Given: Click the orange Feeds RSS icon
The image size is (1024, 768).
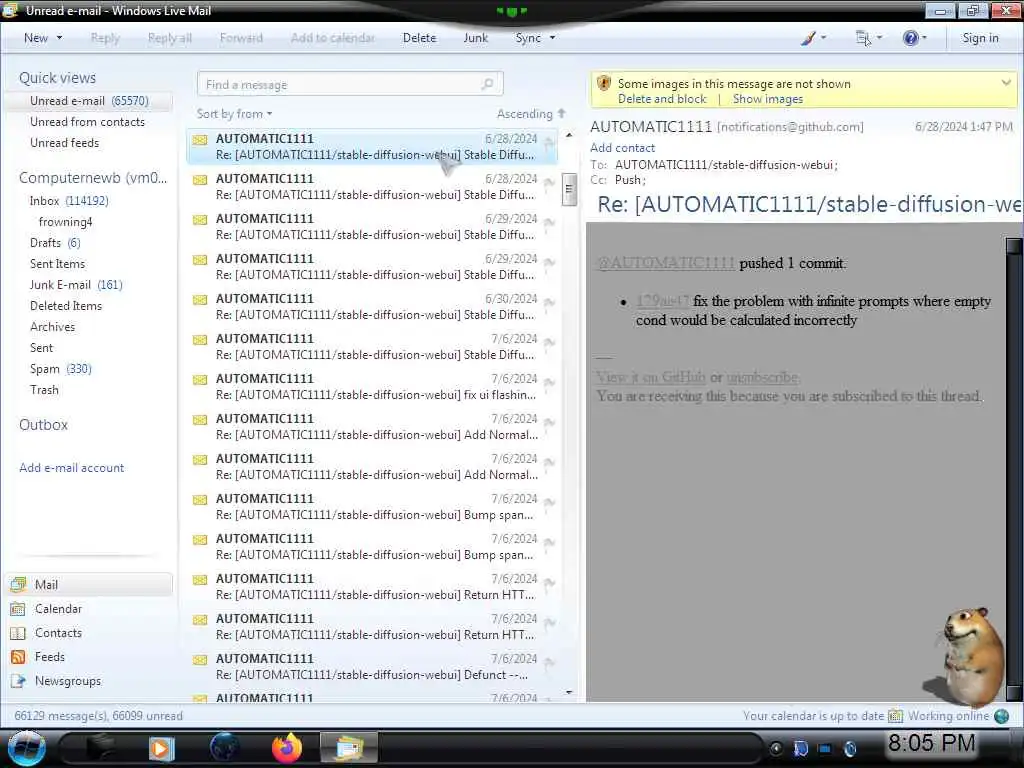Looking at the screenshot, I should [x=18, y=657].
